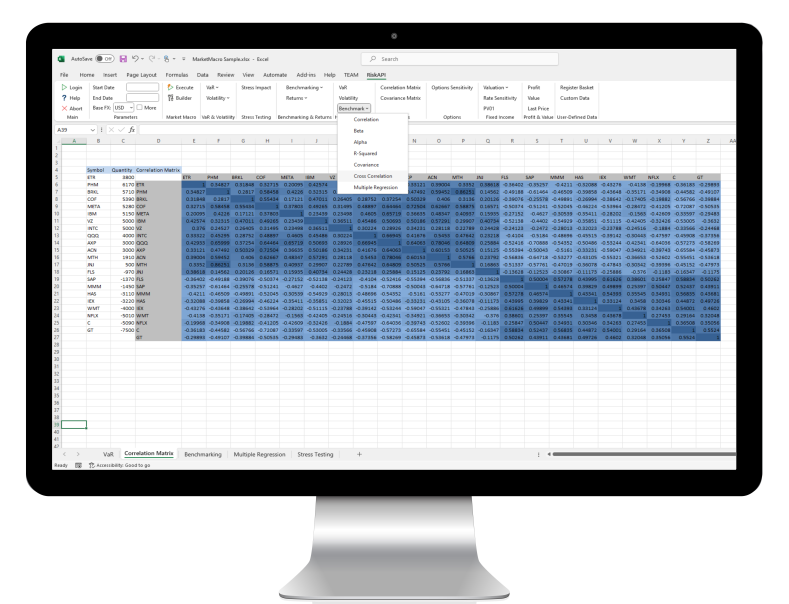Click the Select All corner triangle

[x=57, y=141]
